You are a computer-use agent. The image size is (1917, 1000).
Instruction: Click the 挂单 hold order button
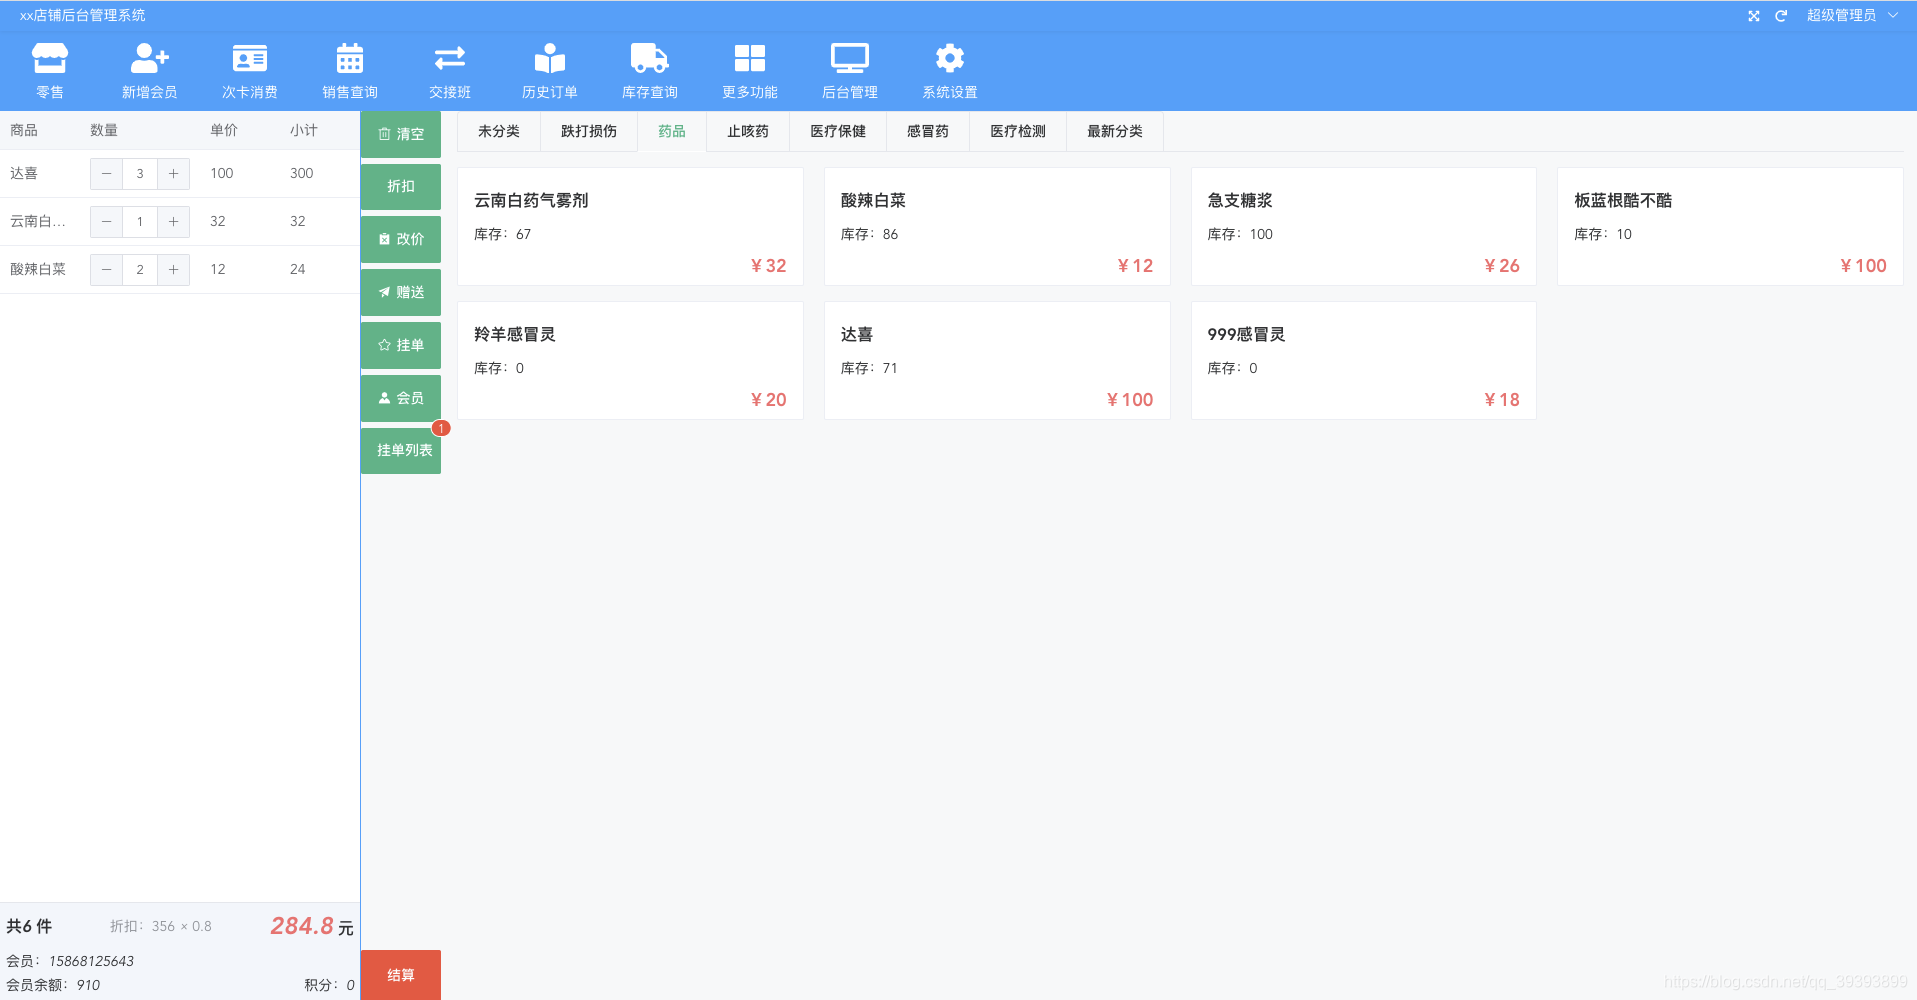pyautogui.click(x=401, y=345)
